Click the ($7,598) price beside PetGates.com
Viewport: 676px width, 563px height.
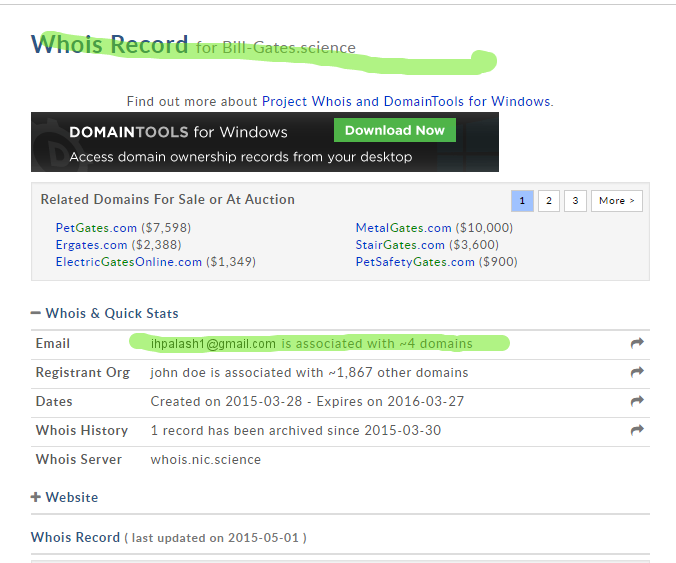(x=166, y=228)
